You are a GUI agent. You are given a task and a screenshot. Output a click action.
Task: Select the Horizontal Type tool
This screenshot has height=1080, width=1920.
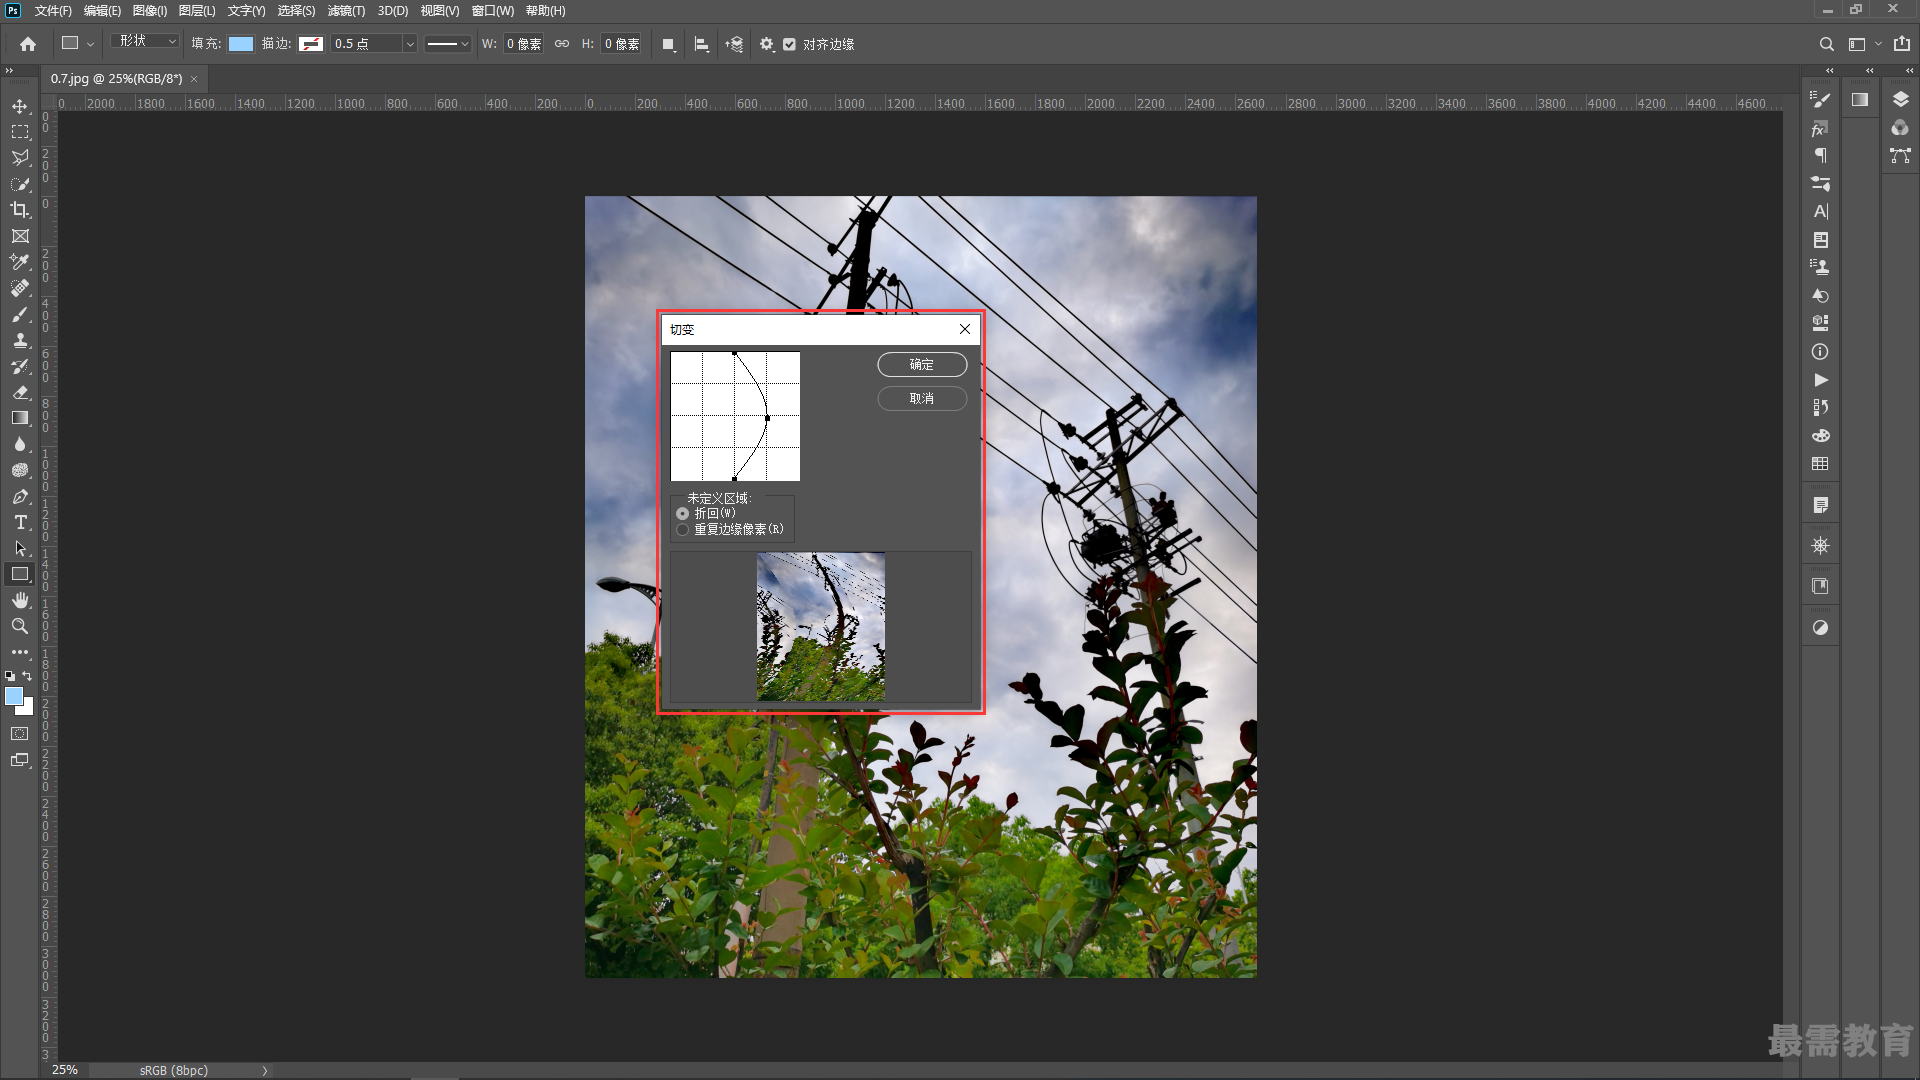pyautogui.click(x=20, y=522)
